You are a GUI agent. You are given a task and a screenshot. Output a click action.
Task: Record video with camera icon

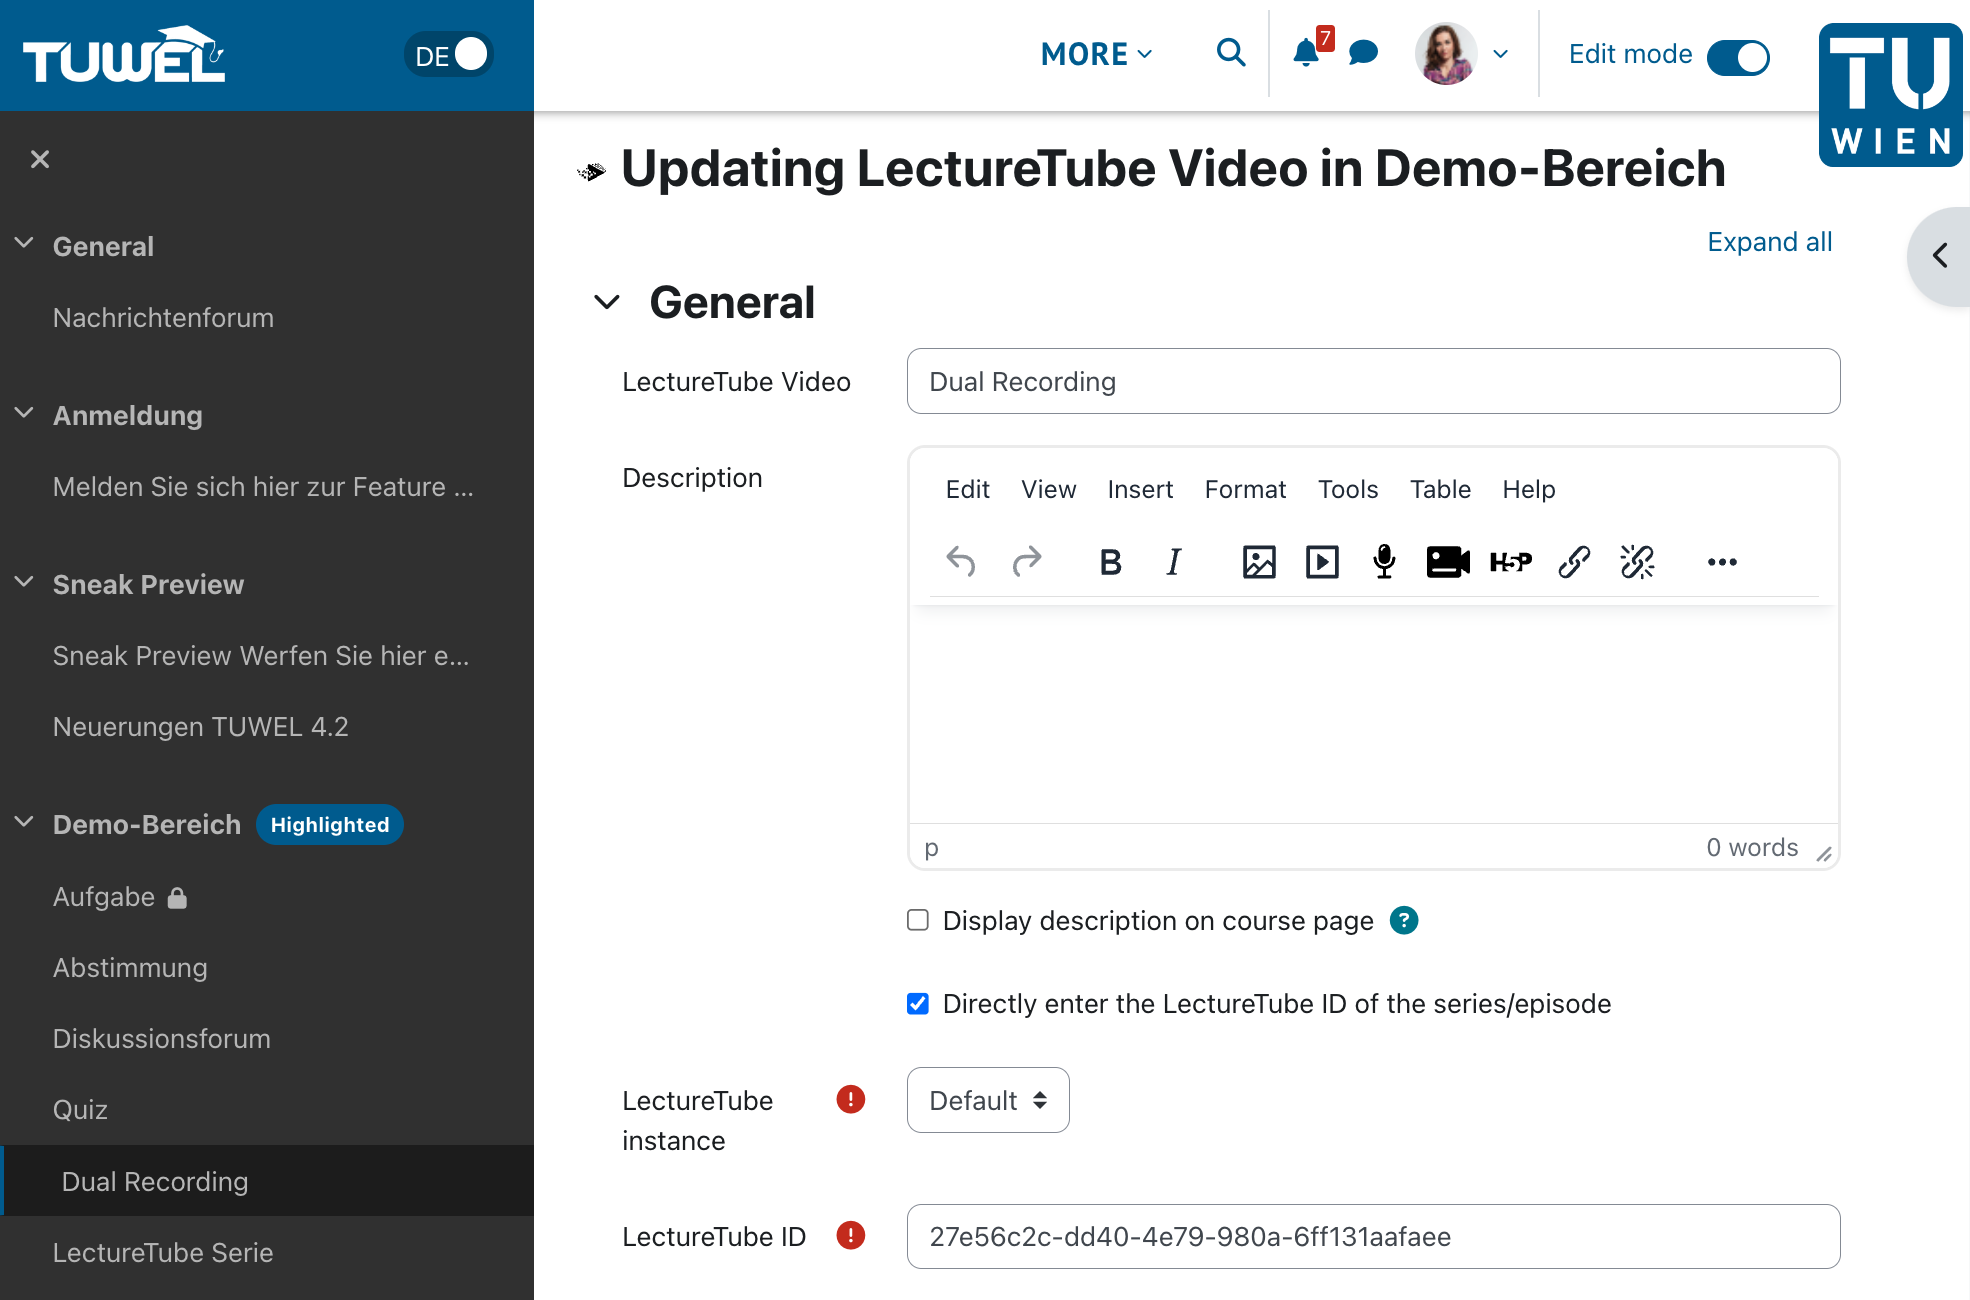1447,562
